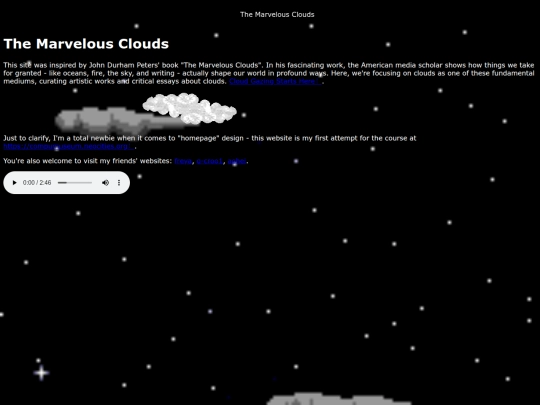Open friend amber's website link
Screen dimensions: 540x405
pyautogui.click(x=237, y=161)
